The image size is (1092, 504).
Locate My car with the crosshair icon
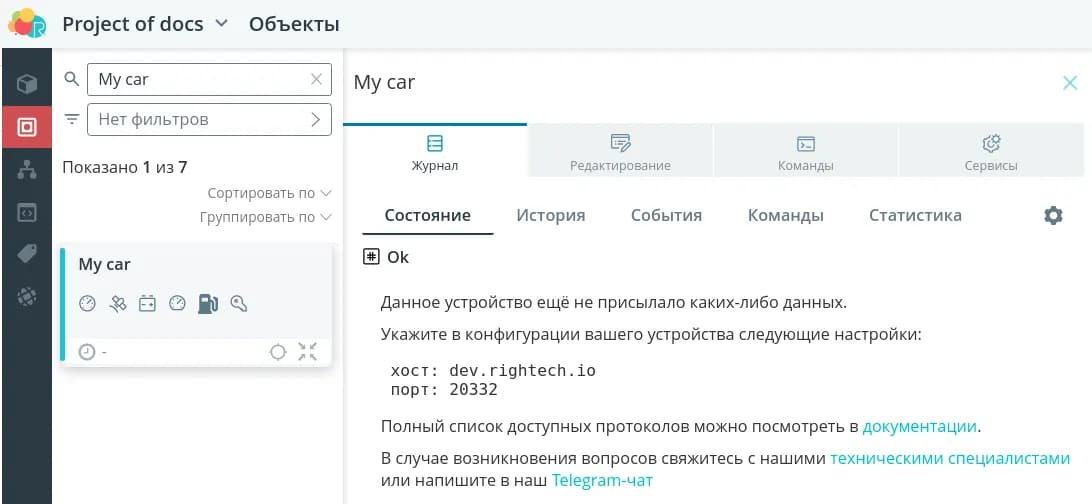[278, 352]
